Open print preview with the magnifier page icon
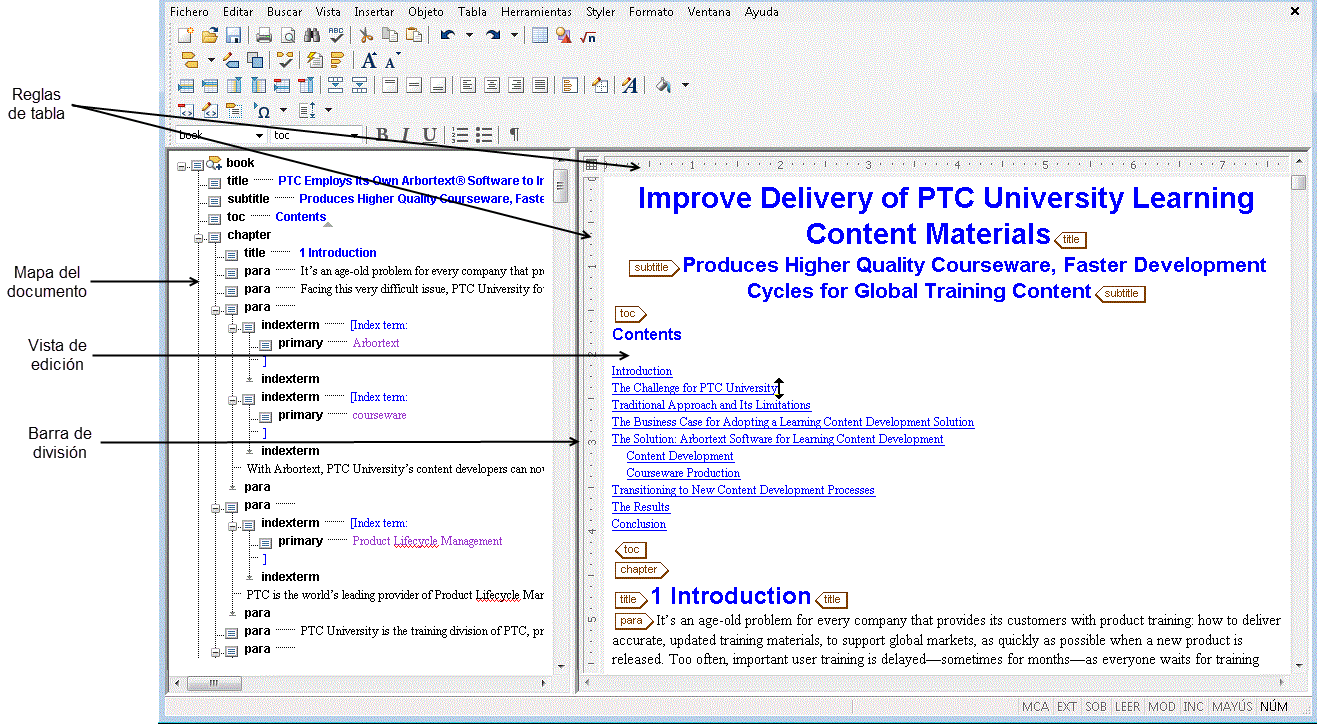The height and width of the screenshot is (724, 1317). tap(287, 35)
